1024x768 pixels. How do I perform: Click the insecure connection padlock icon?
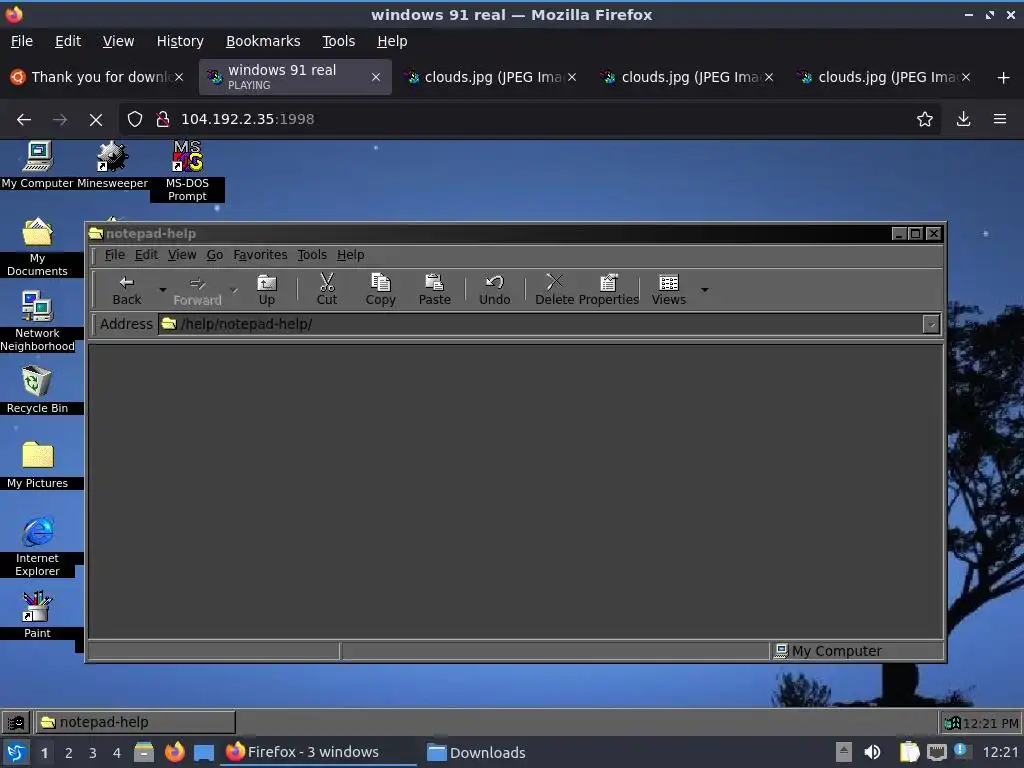pyautogui.click(x=163, y=120)
